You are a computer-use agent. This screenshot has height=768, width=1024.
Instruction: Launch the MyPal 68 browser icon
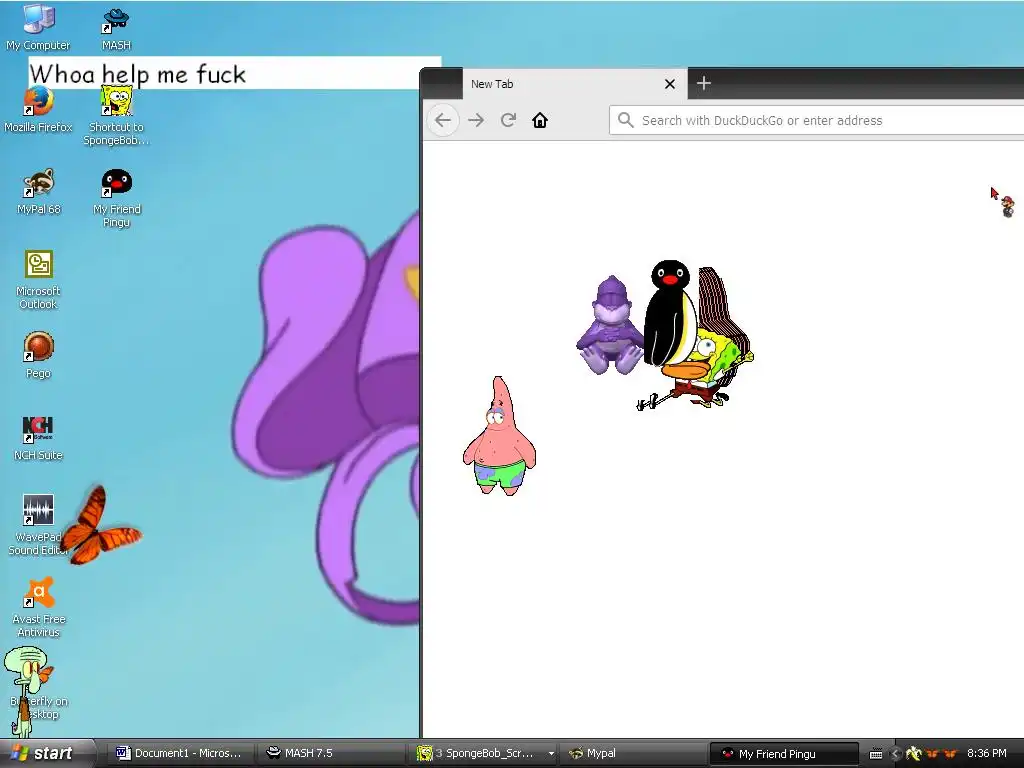[38, 192]
